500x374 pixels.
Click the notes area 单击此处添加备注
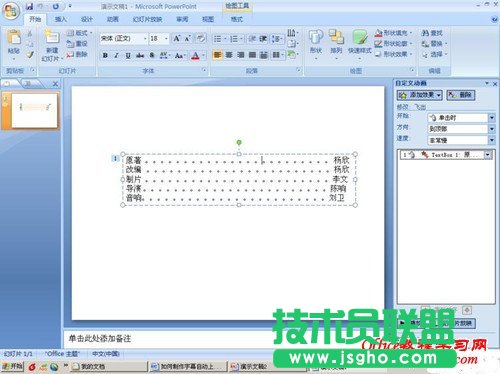coord(100,339)
